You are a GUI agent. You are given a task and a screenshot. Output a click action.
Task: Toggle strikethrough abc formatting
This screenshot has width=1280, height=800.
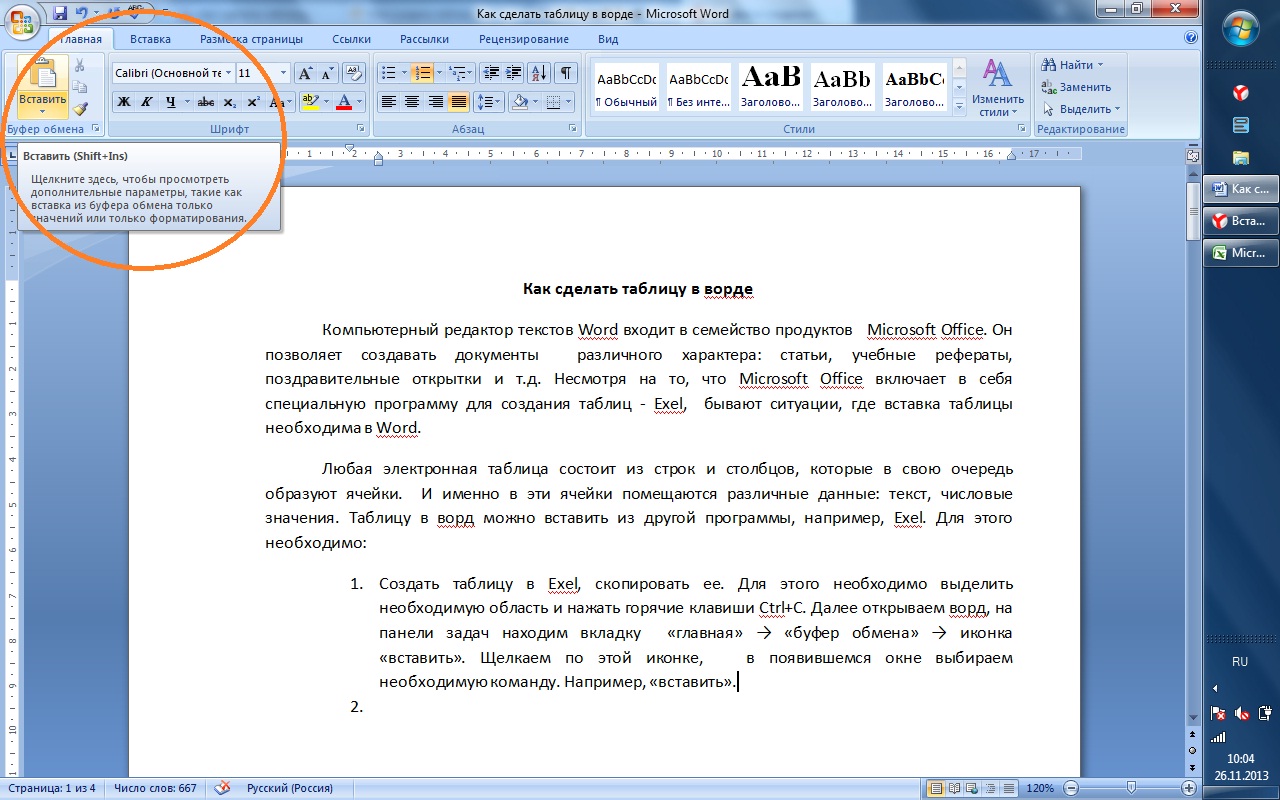pyautogui.click(x=206, y=102)
